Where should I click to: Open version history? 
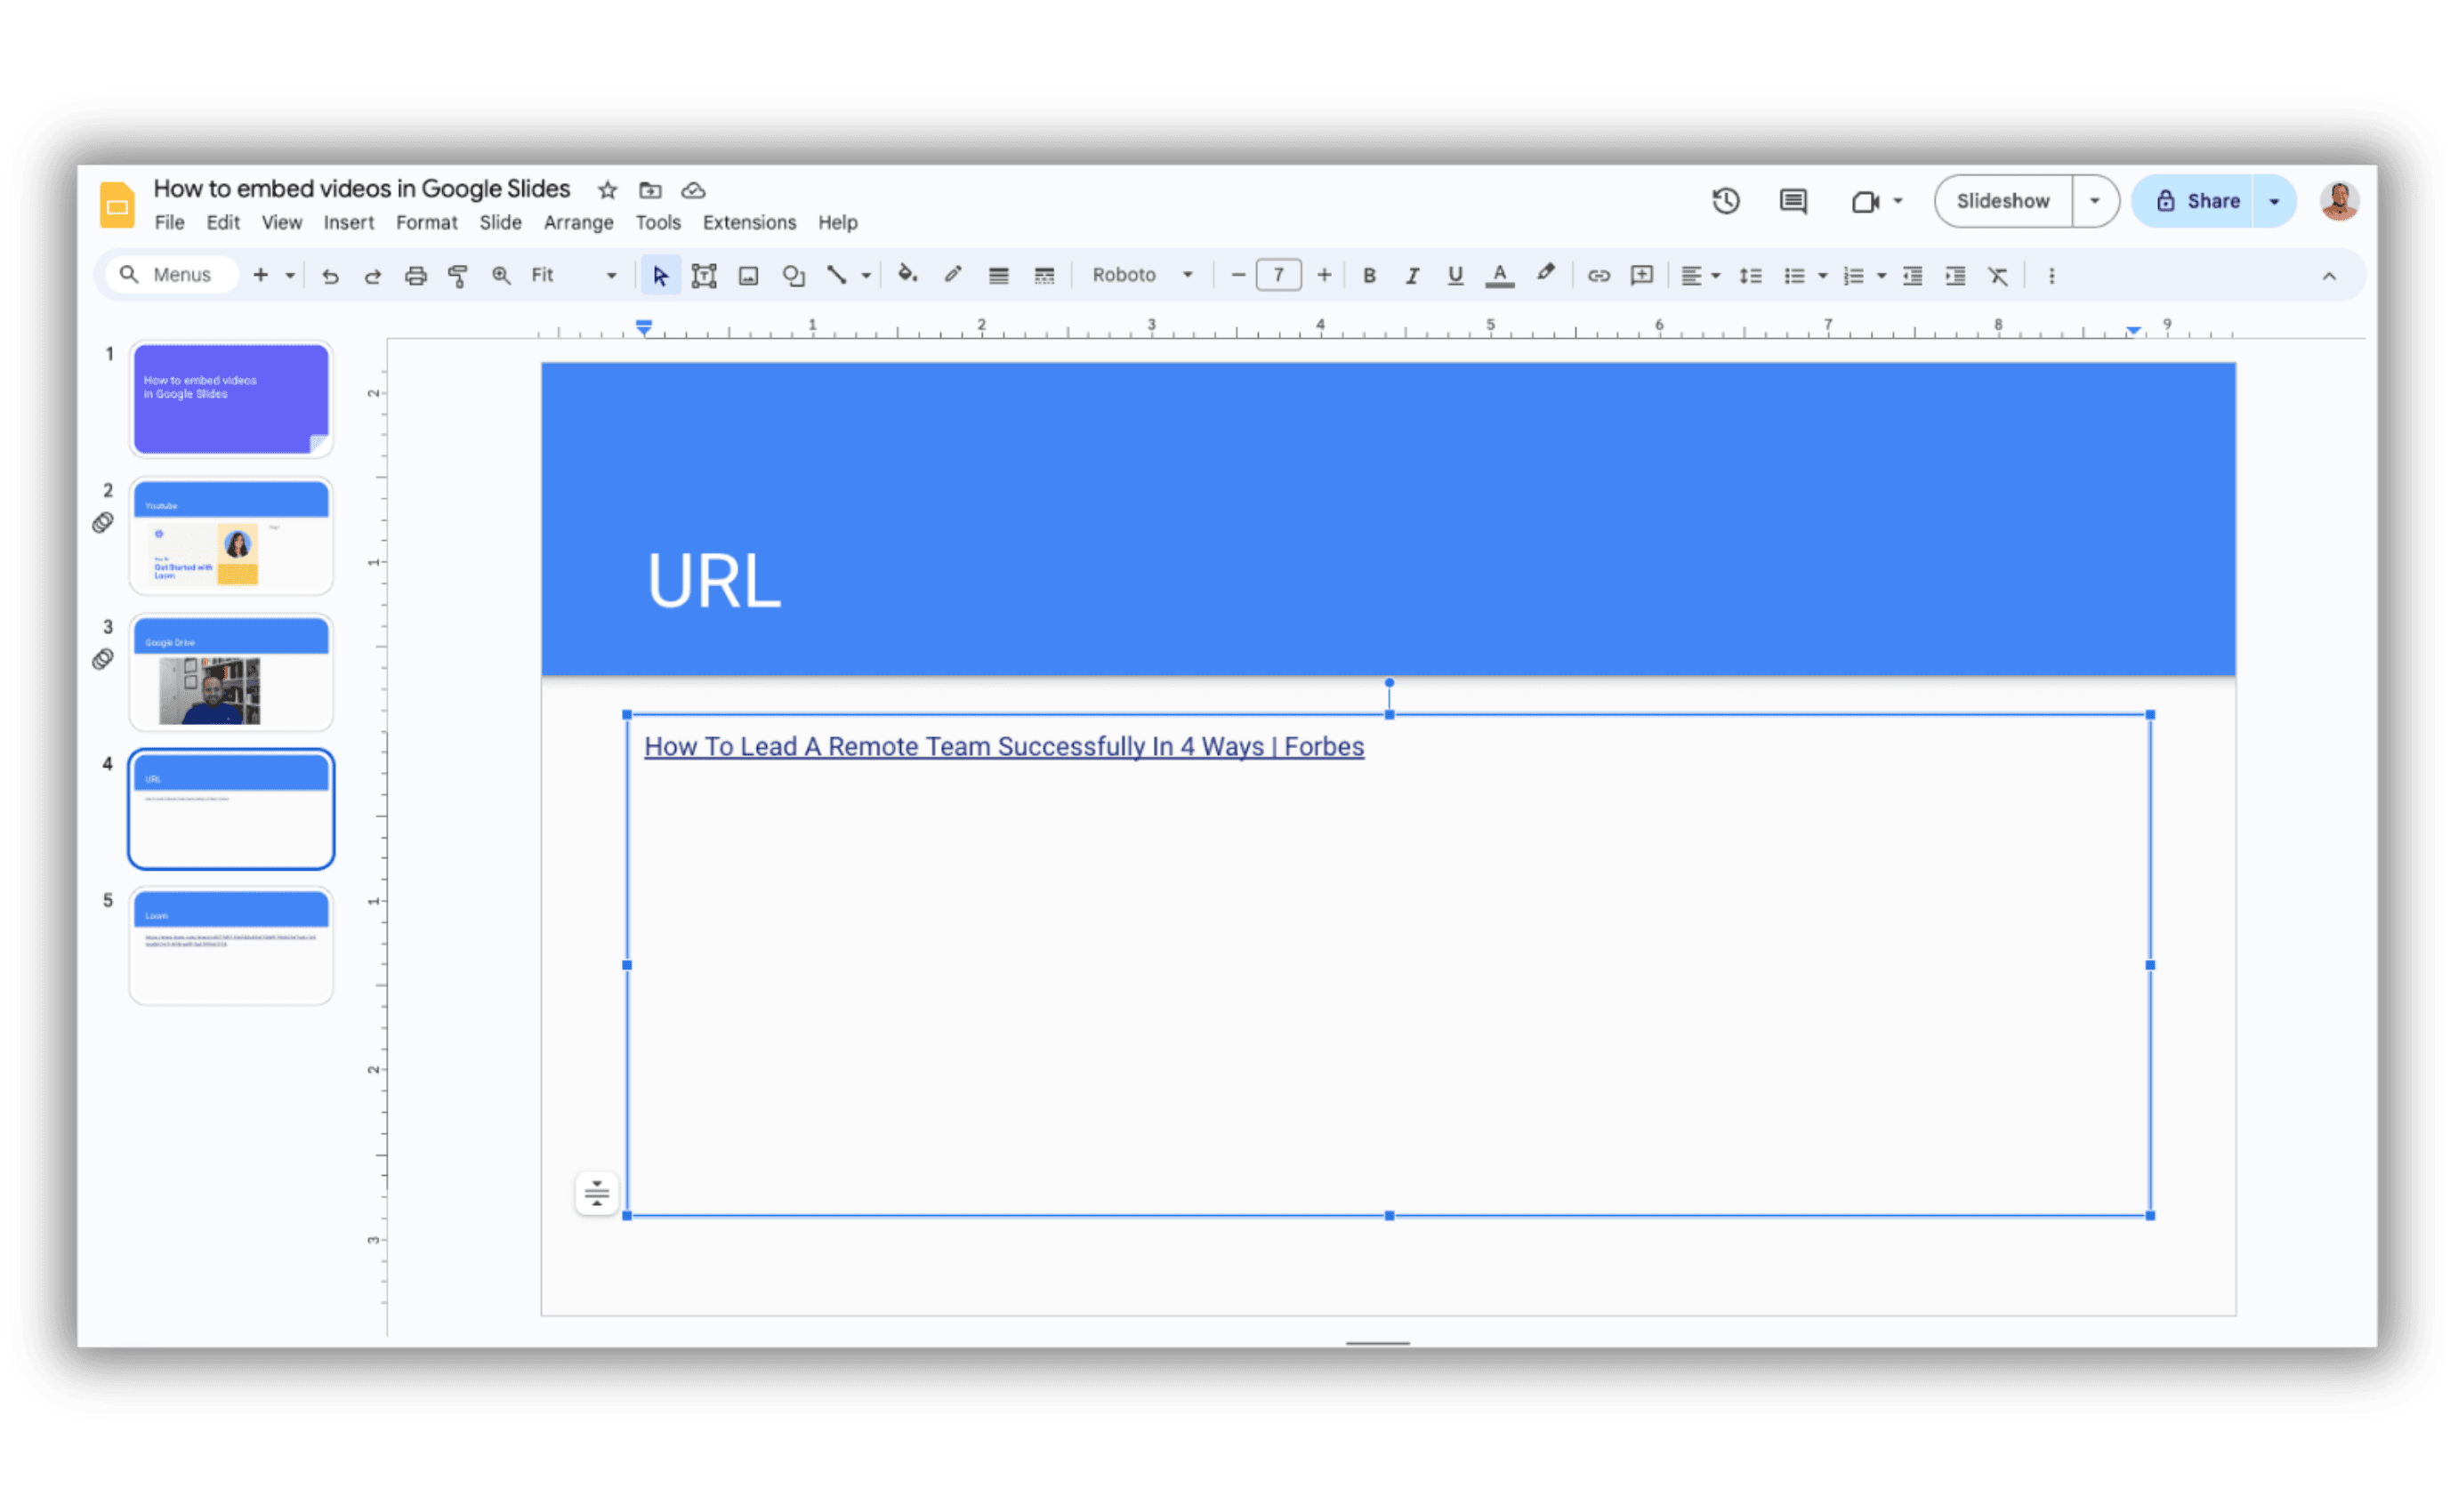(1726, 201)
